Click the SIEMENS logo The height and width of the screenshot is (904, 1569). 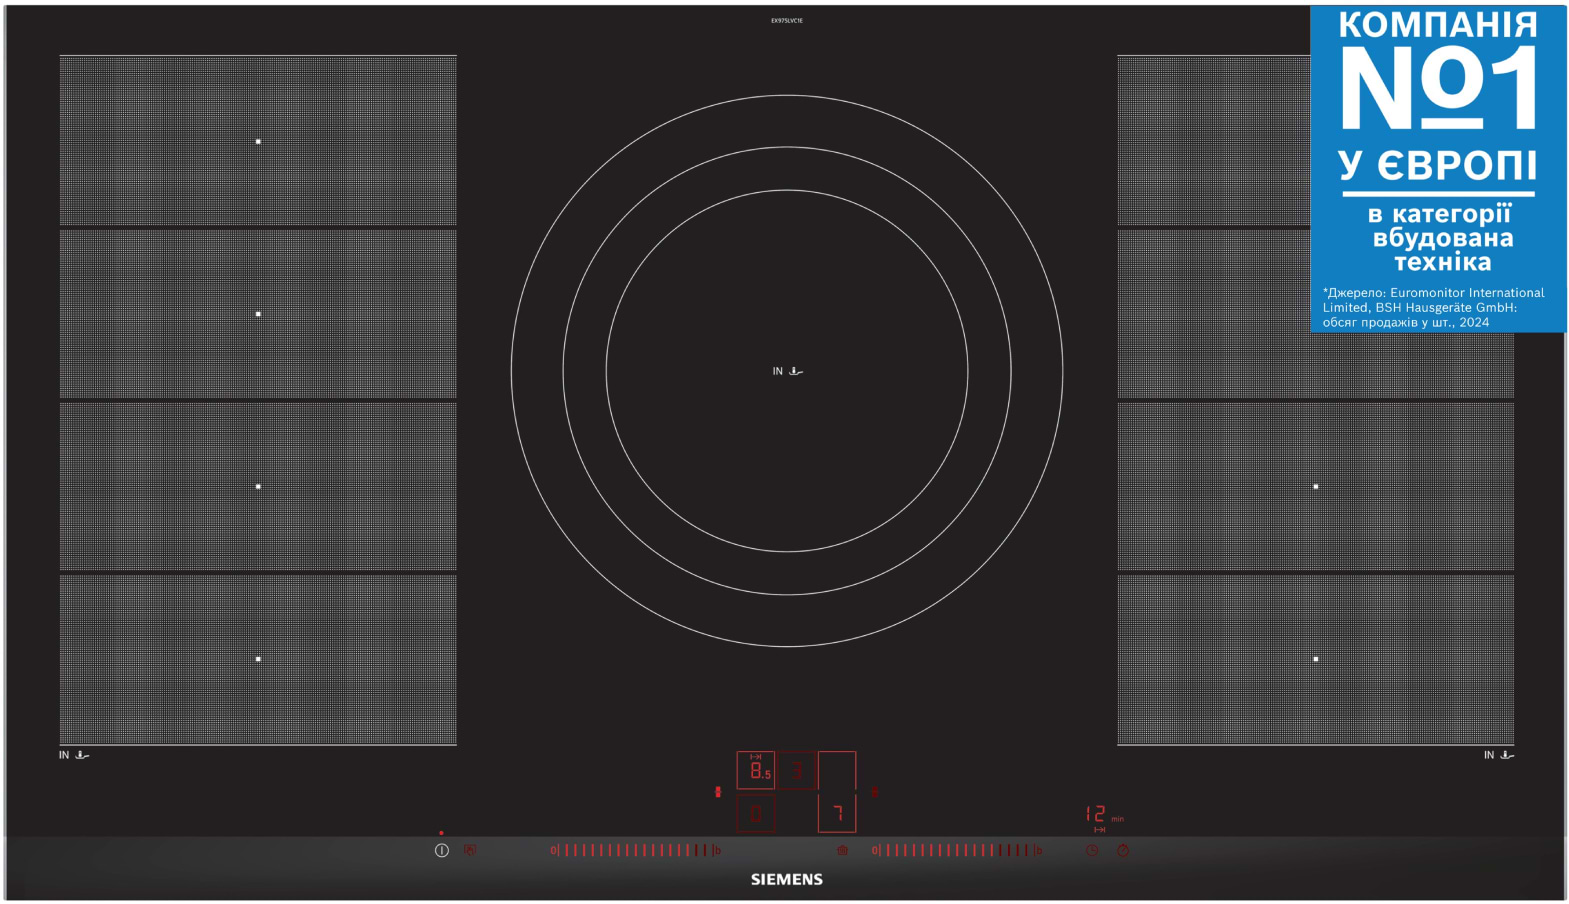pos(787,879)
